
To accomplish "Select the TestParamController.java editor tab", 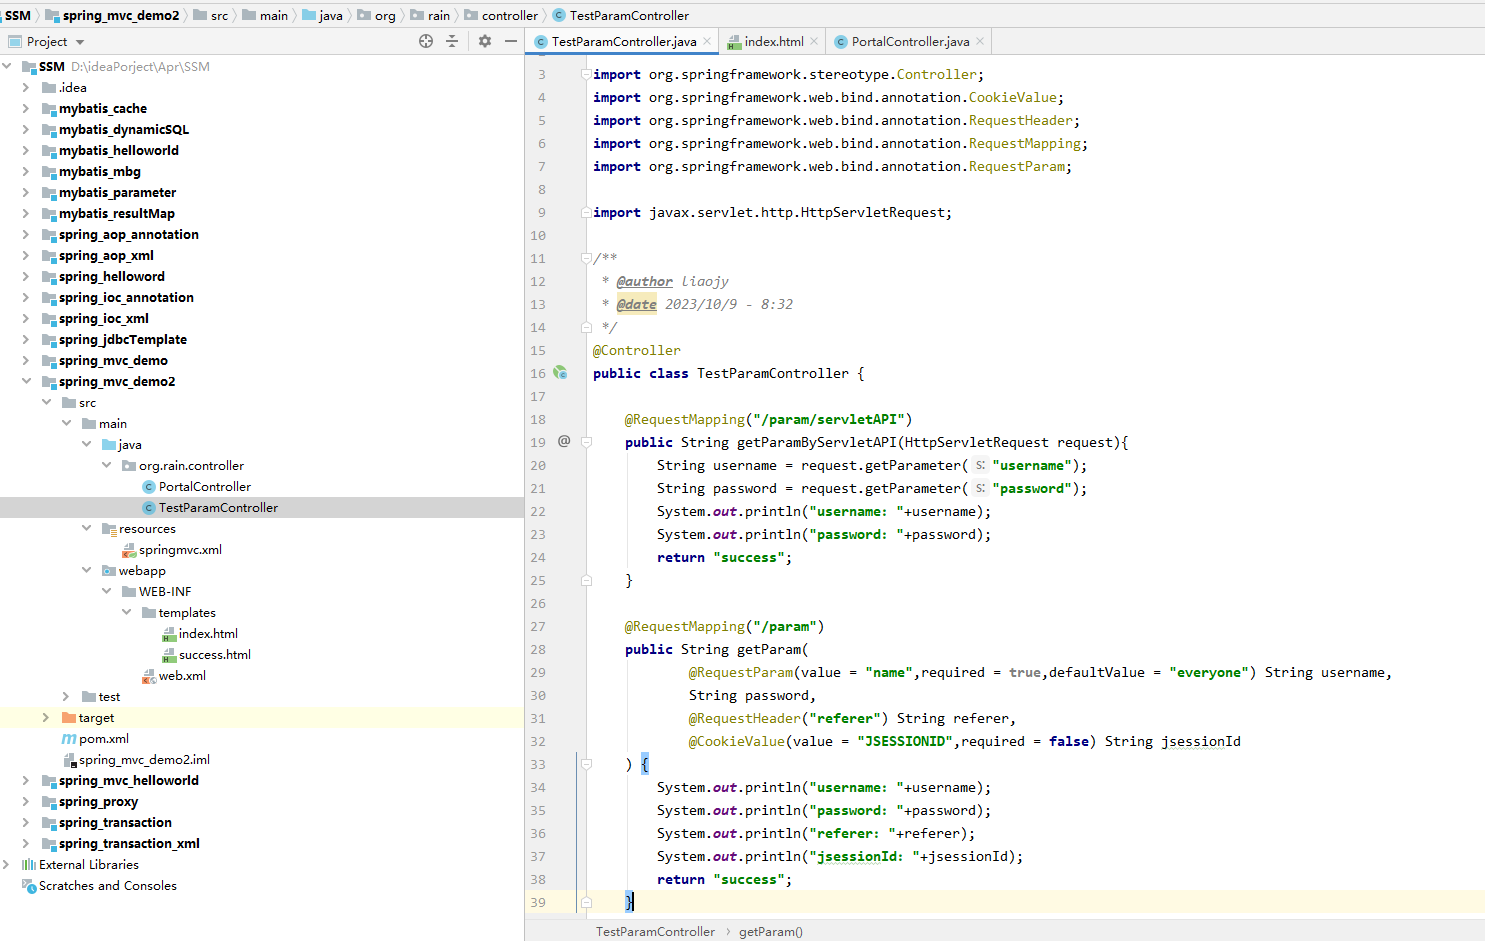I will pyautogui.click(x=623, y=41).
